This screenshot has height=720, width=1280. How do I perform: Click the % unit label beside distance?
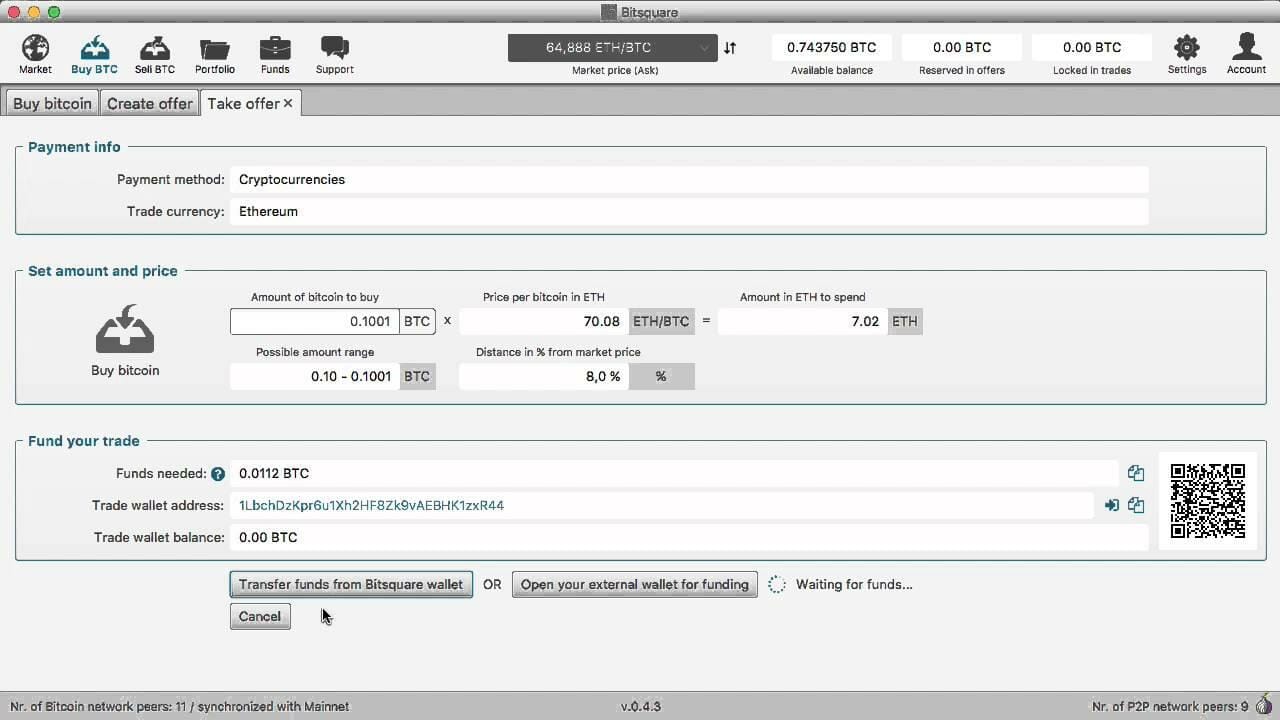point(661,376)
